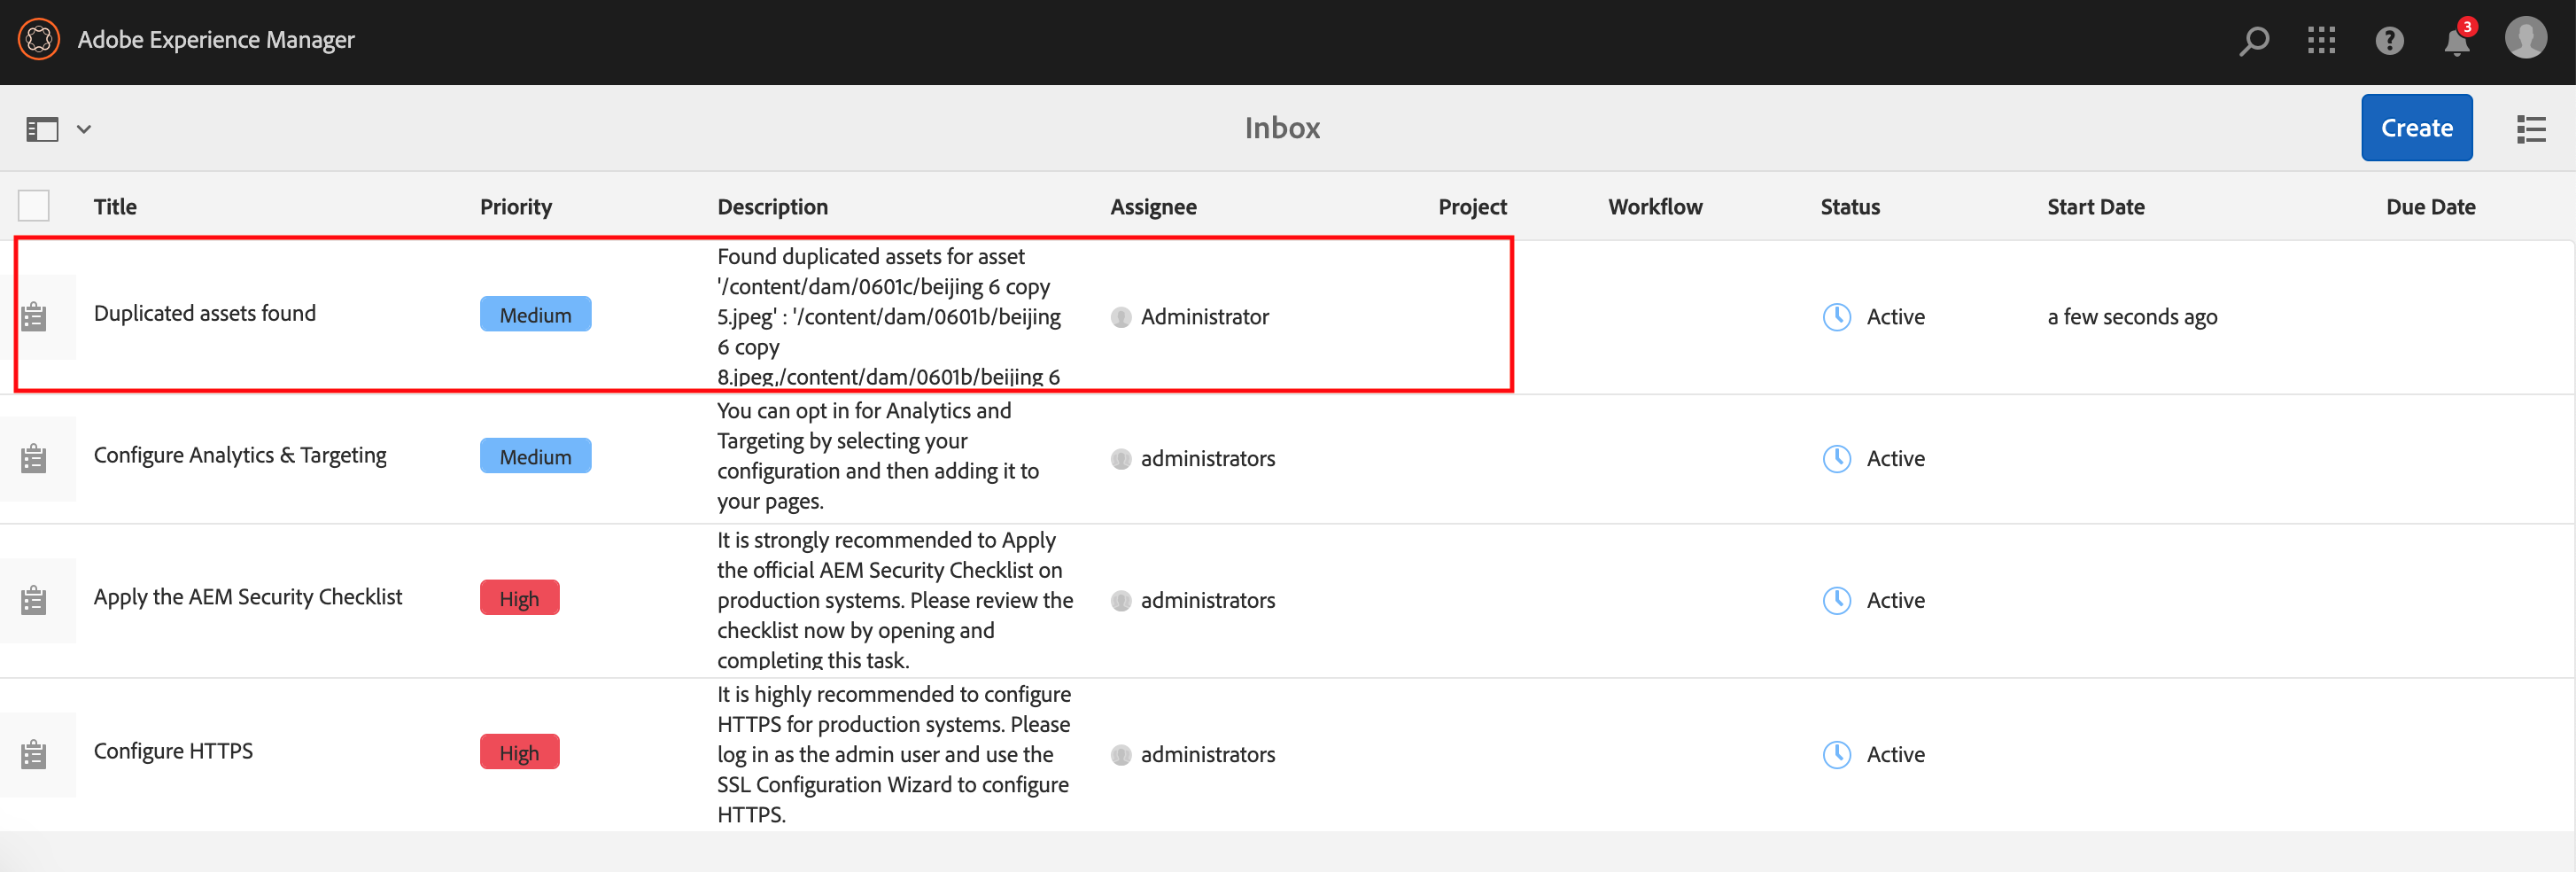Toggle the select-all checkbox in table header
This screenshot has width=2576, height=872.
tap(34, 206)
